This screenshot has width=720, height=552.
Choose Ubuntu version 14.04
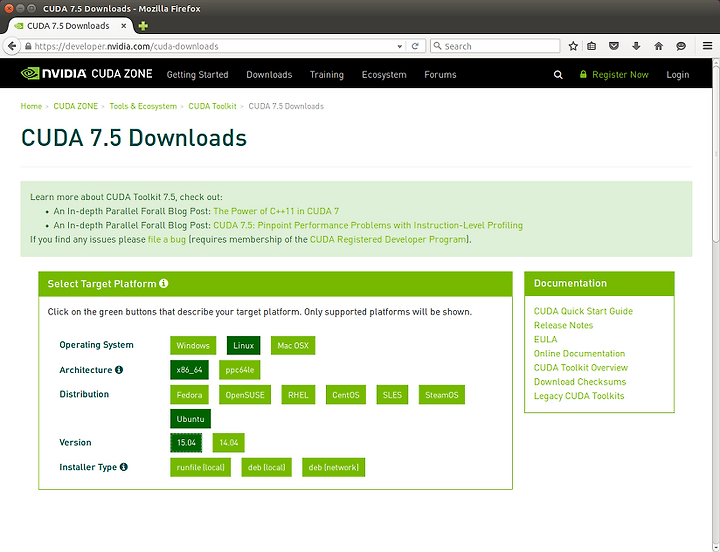click(229, 443)
